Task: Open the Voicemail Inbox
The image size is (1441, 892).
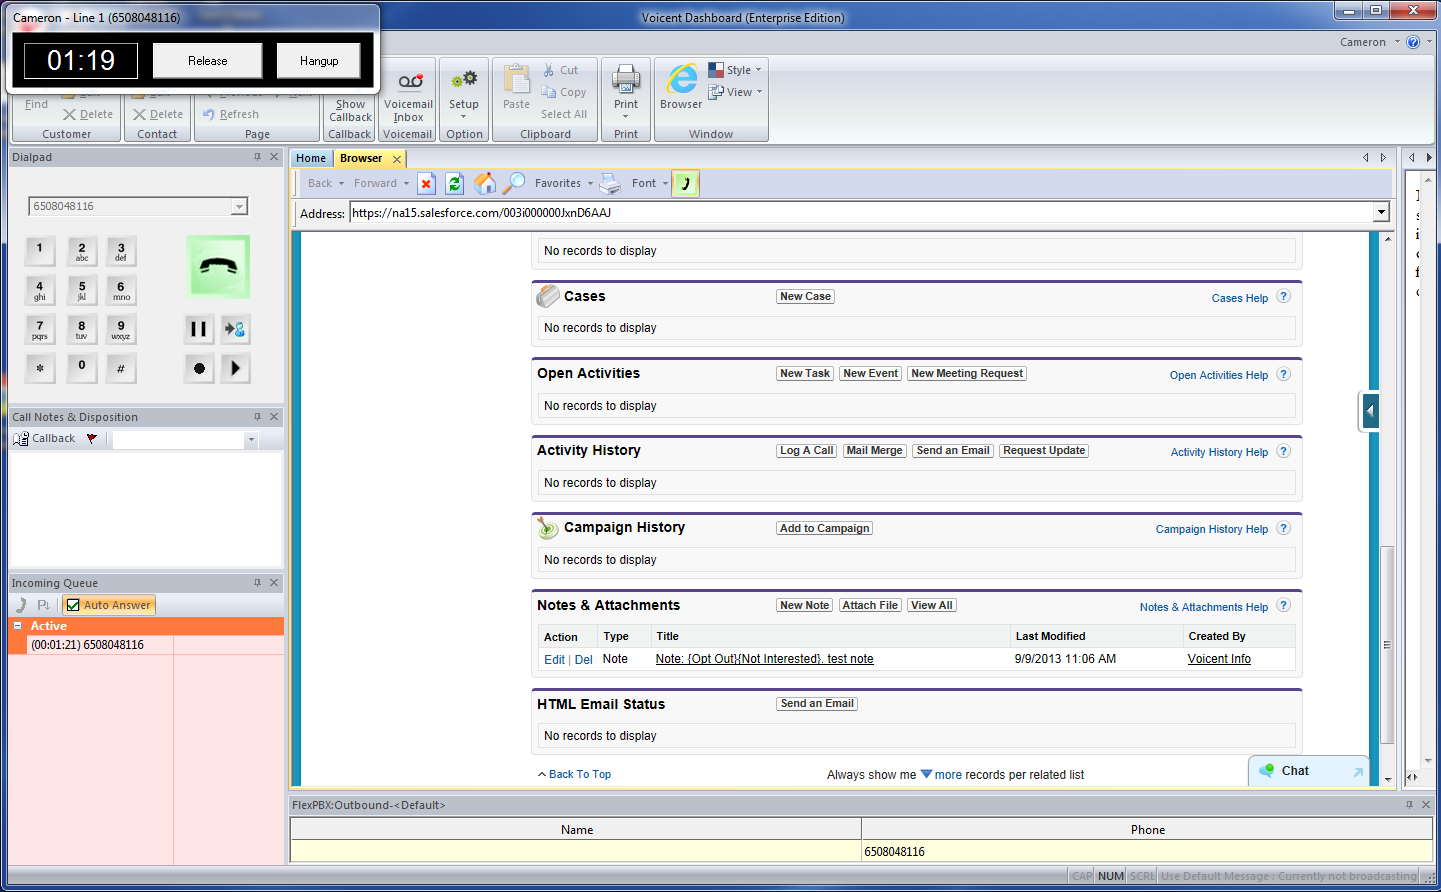Action: tap(408, 98)
